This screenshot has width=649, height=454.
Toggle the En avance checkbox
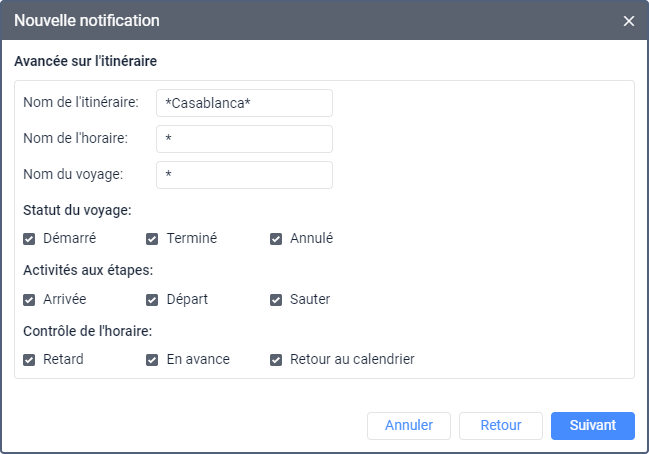(153, 359)
